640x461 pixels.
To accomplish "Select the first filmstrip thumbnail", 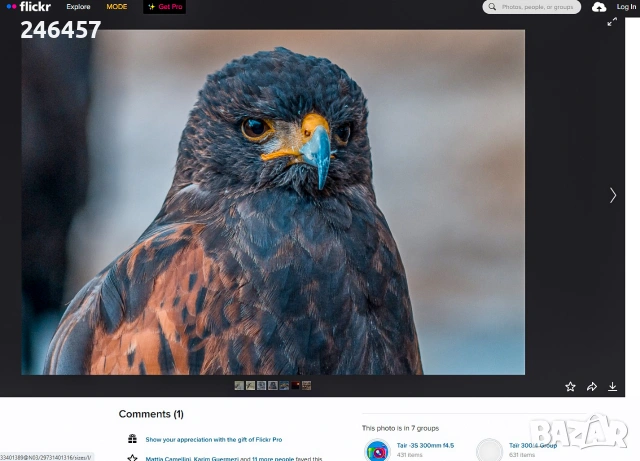I will (239, 385).
